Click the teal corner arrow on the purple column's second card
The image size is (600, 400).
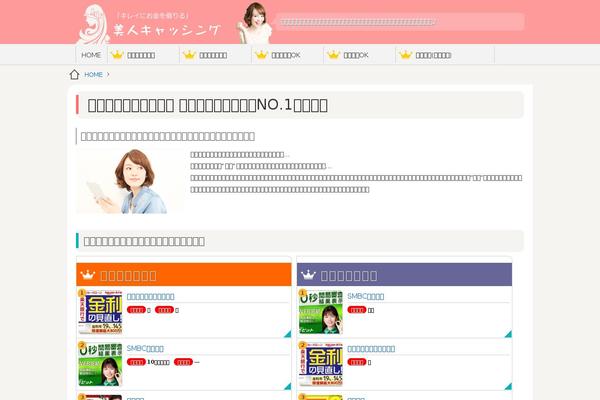[x=508, y=386]
